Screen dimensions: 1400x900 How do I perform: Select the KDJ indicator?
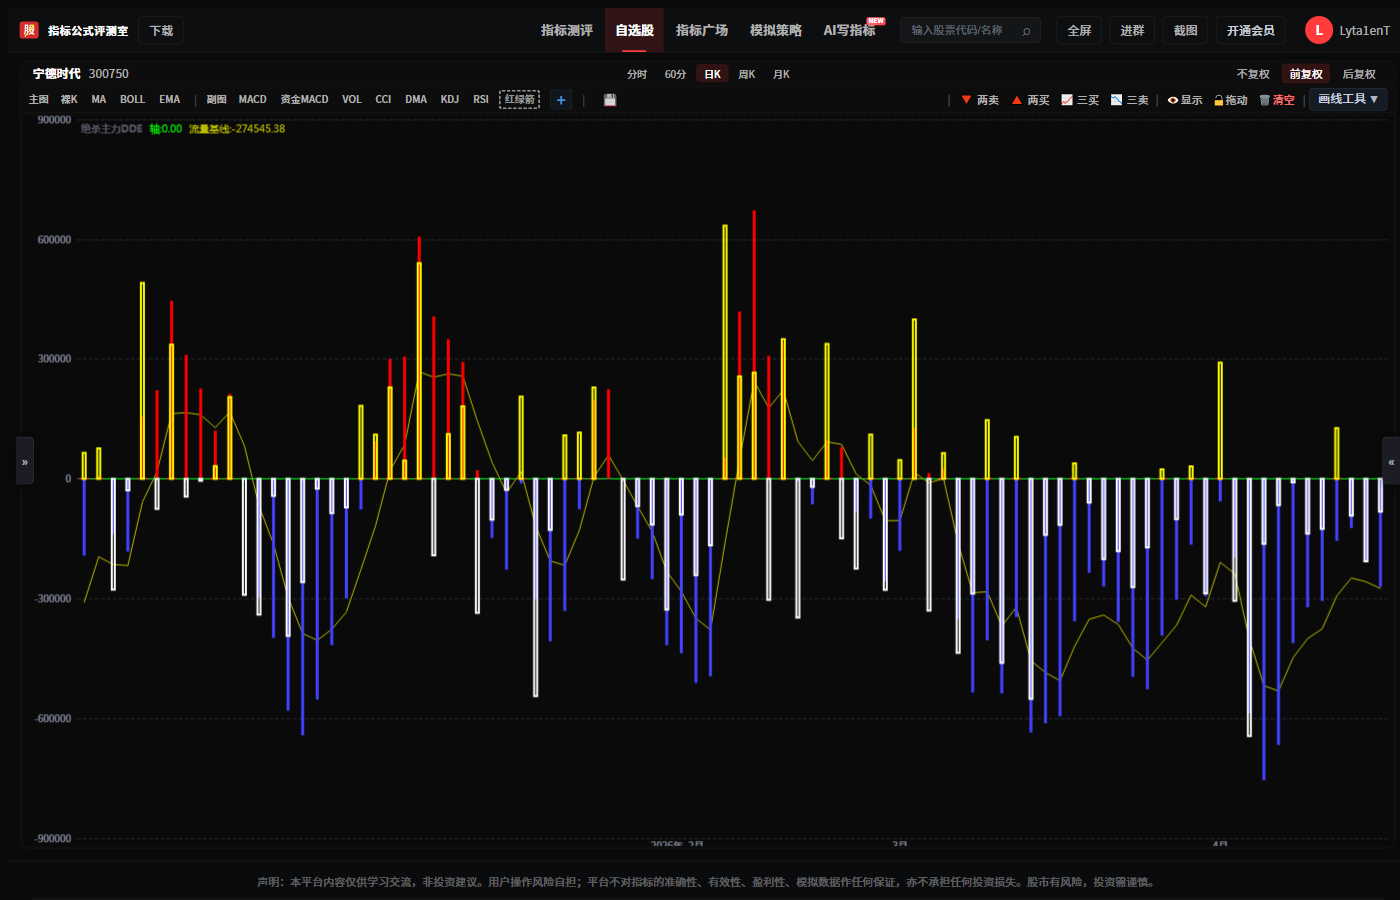click(450, 100)
